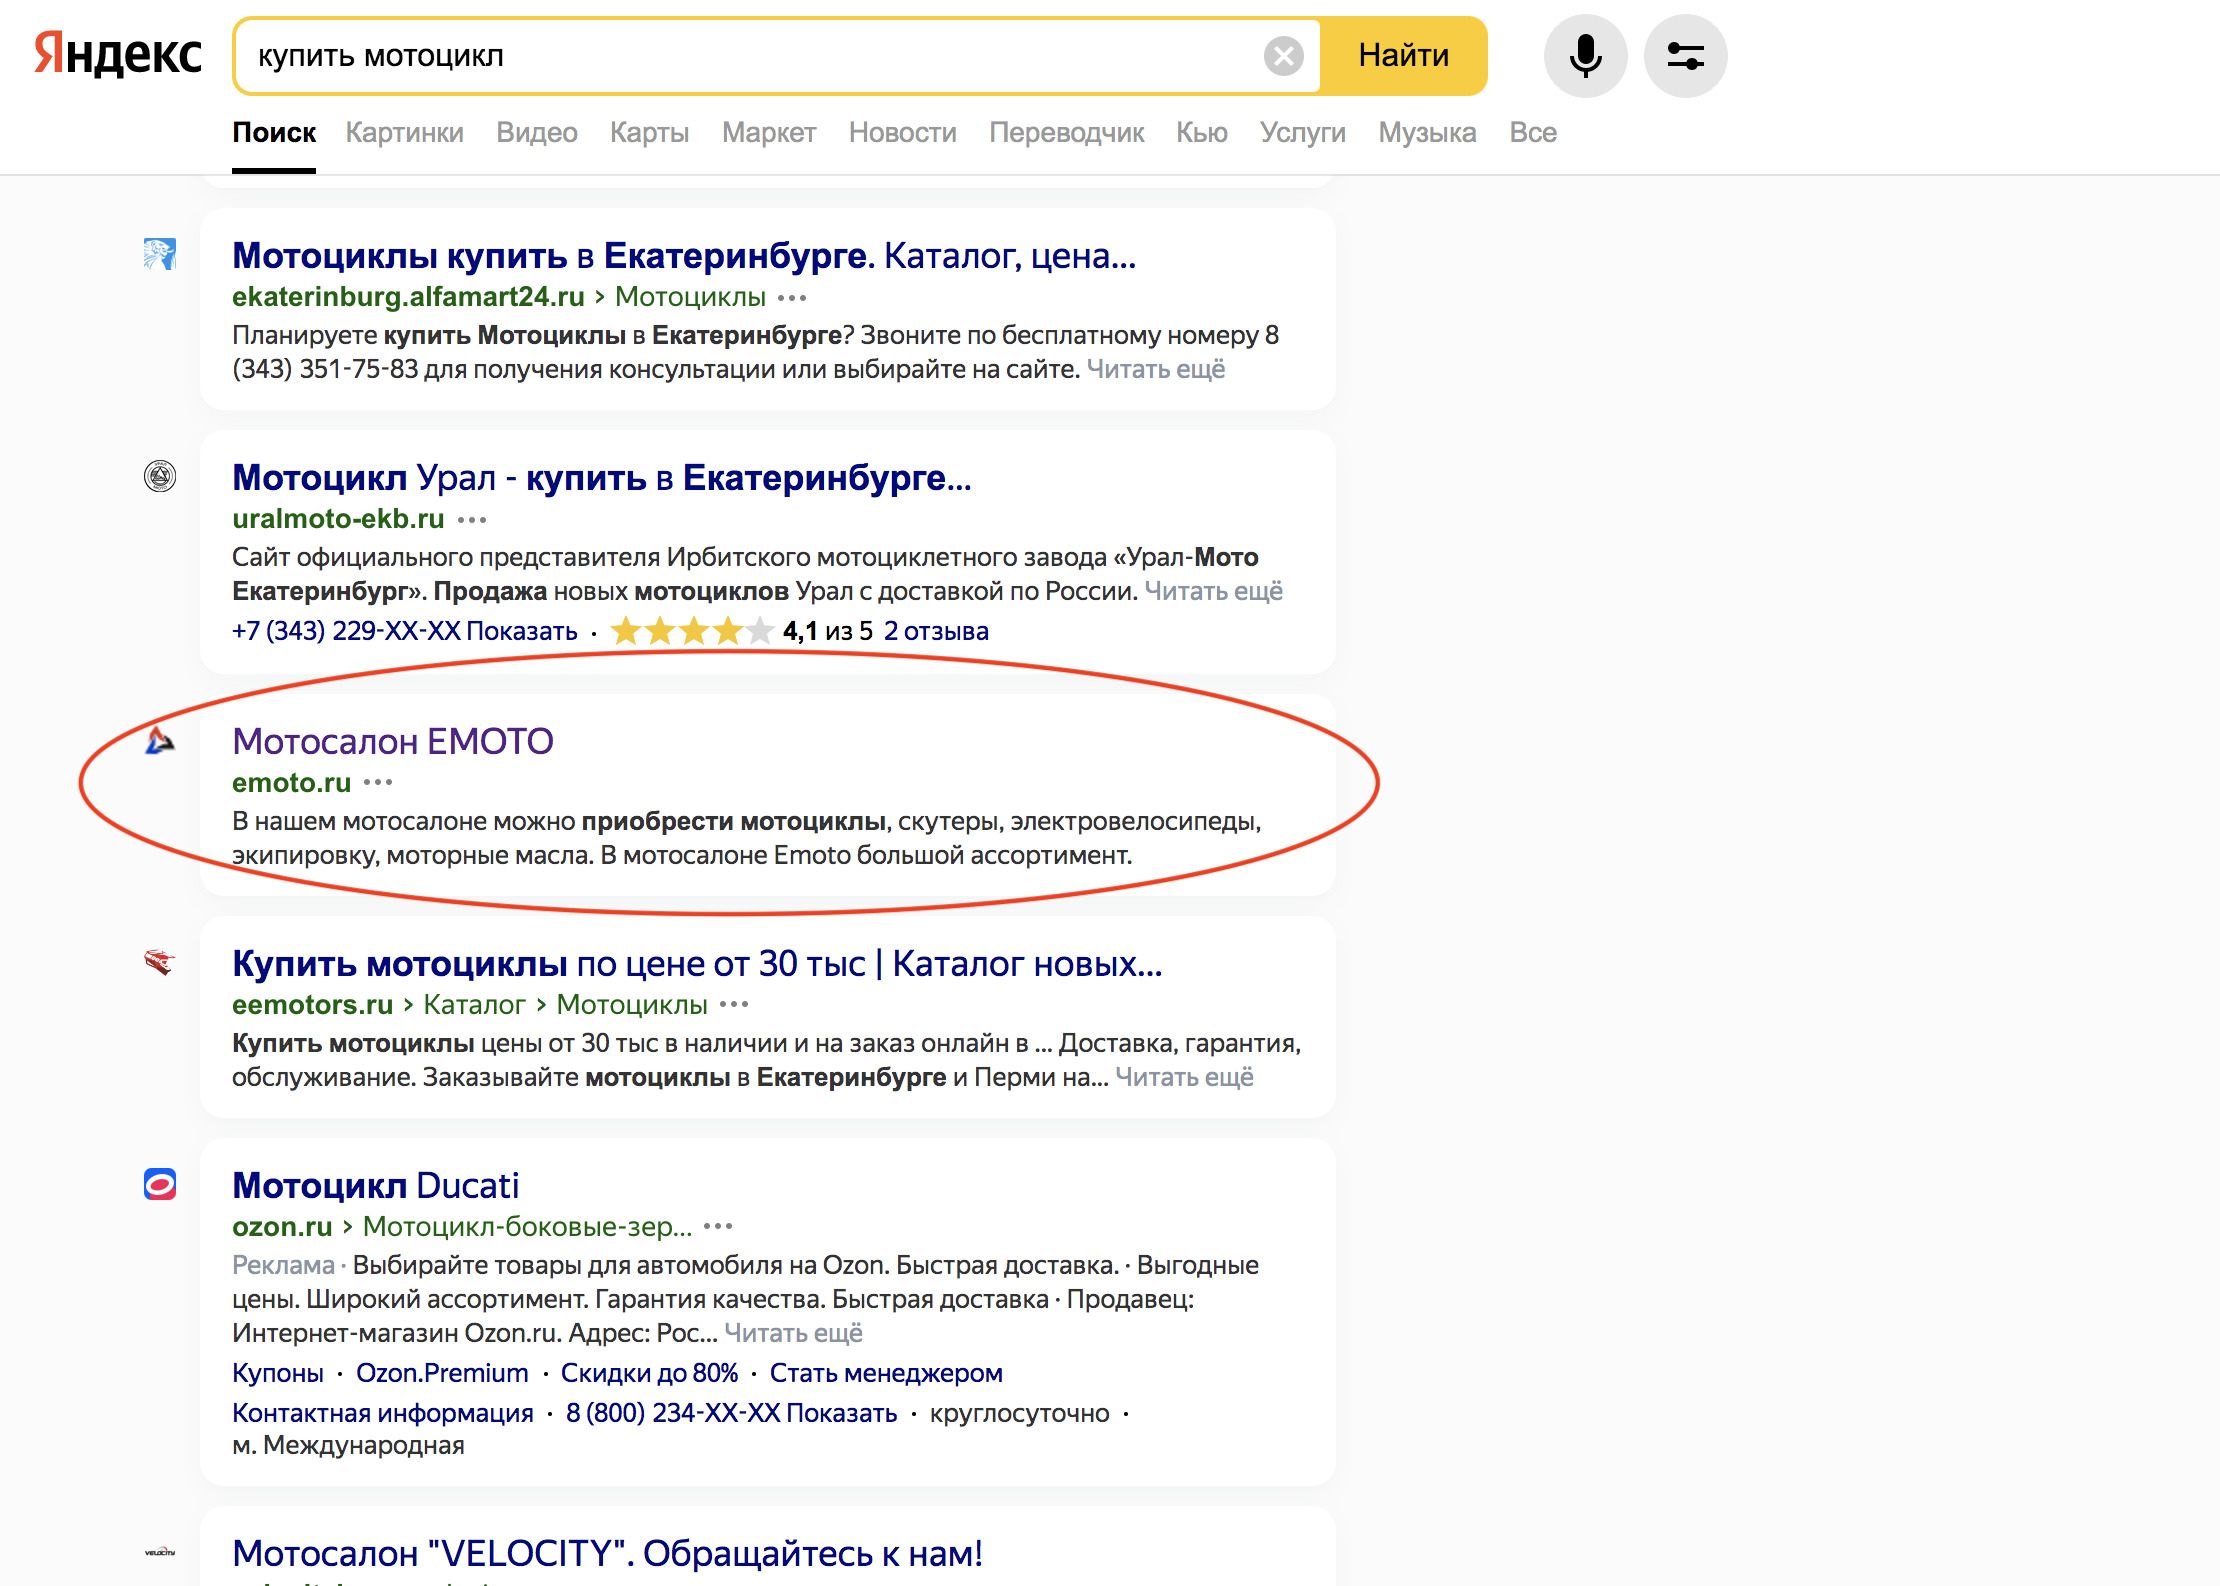Open three-dot menu next to emoto.ru
The height and width of the screenshot is (1586, 2220).
coord(378,782)
